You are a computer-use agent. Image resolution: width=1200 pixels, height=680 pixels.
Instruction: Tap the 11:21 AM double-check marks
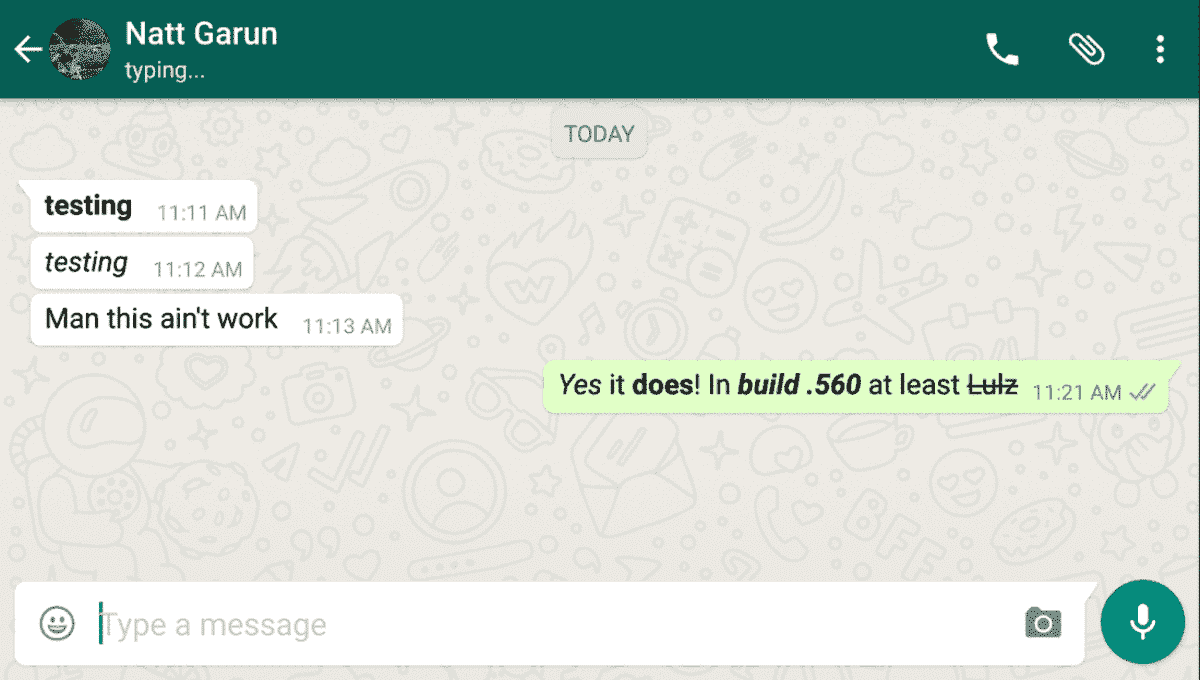[1142, 393]
